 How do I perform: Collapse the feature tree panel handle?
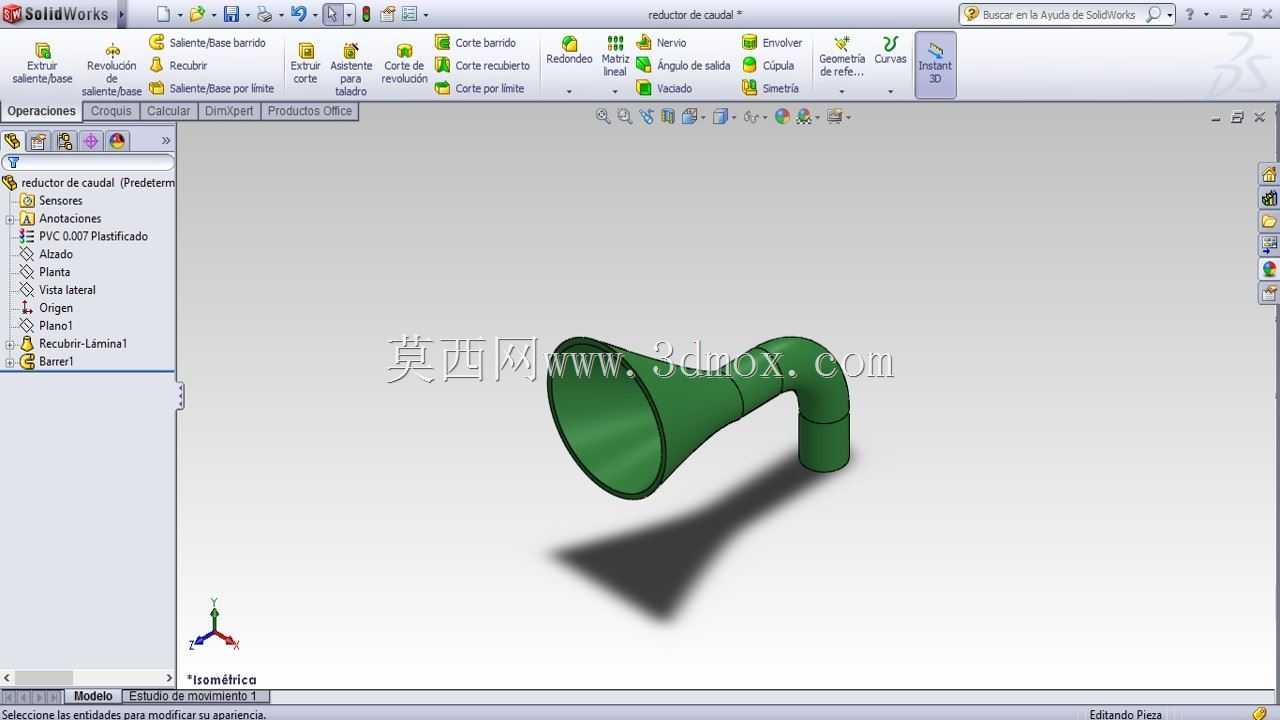pos(180,397)
